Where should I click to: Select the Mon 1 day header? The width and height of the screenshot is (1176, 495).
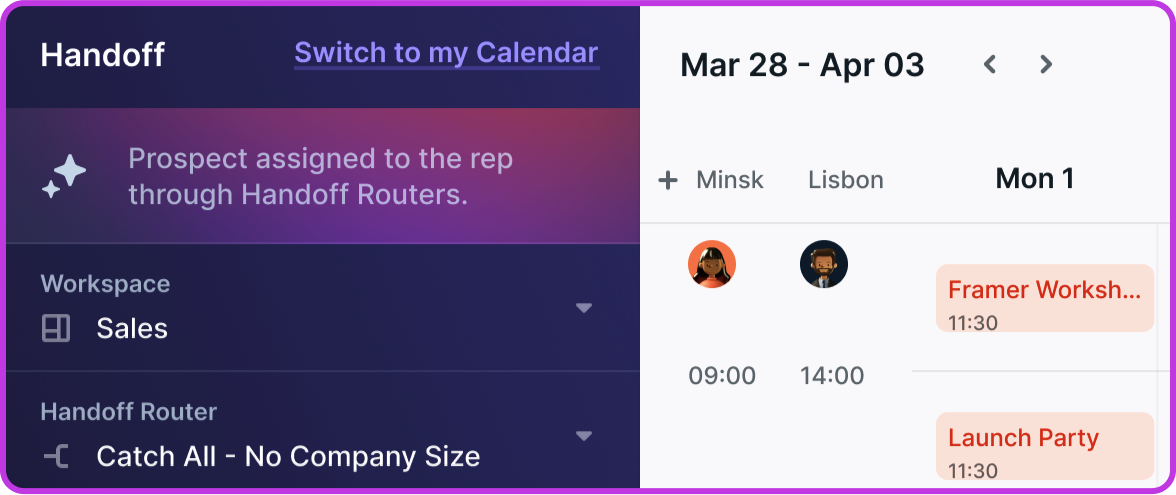click(x=1034, y=178)
